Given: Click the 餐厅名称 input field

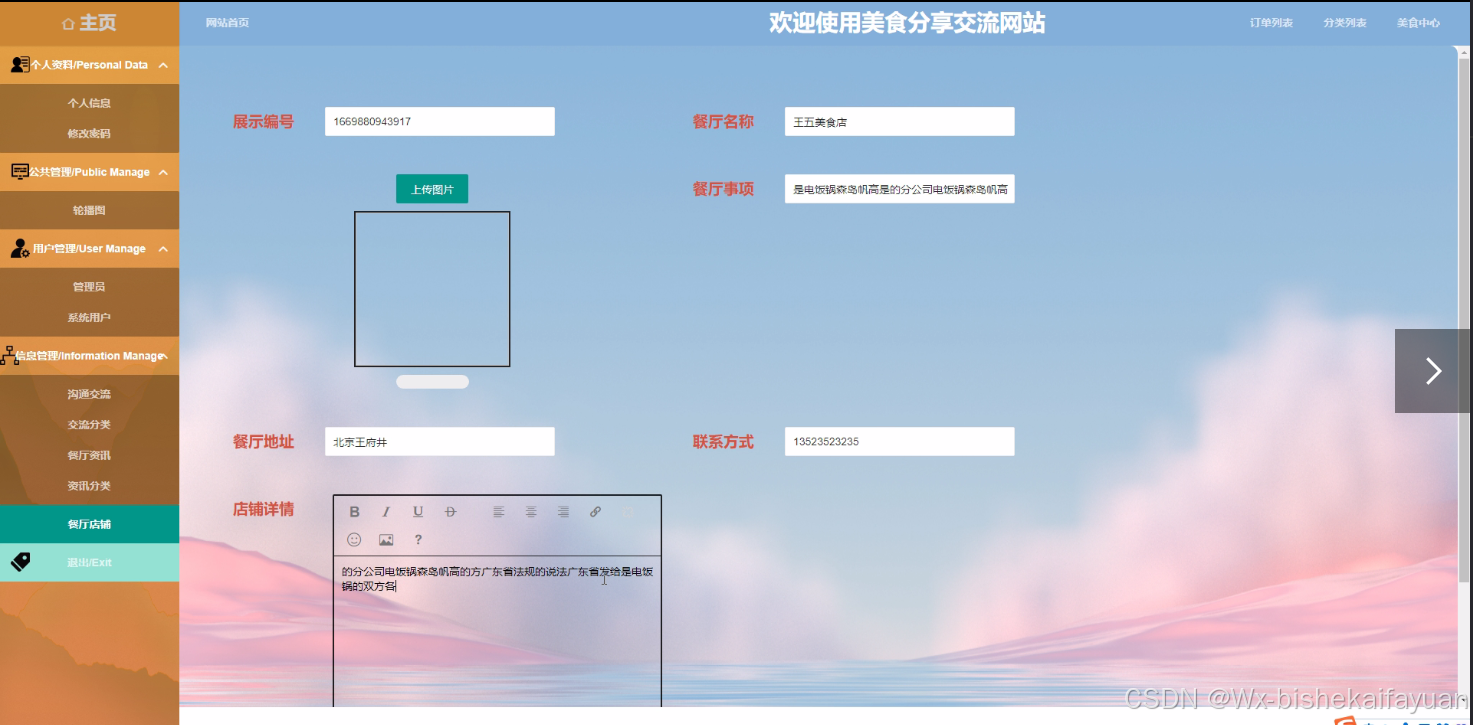Looking at the screenshot, I should [x=900, y=122].
